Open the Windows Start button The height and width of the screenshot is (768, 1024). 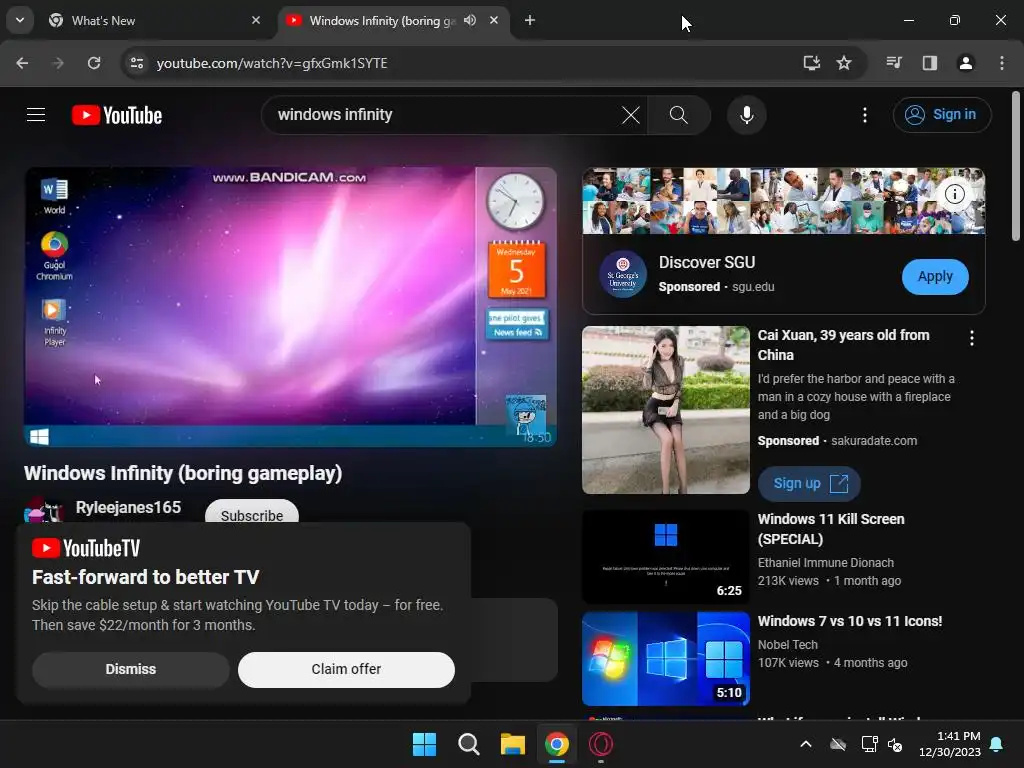click(x=424, y=744)
